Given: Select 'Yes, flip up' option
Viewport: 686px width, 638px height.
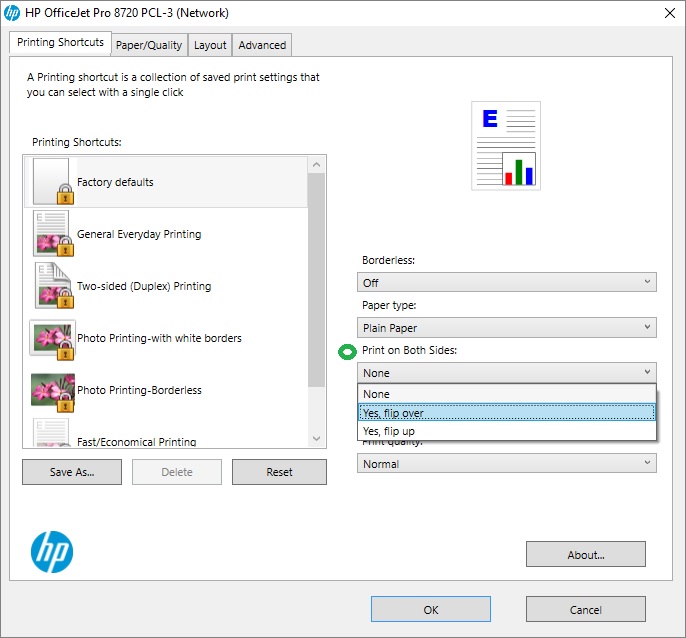Looking at the screenshot, I should (506, 431).
